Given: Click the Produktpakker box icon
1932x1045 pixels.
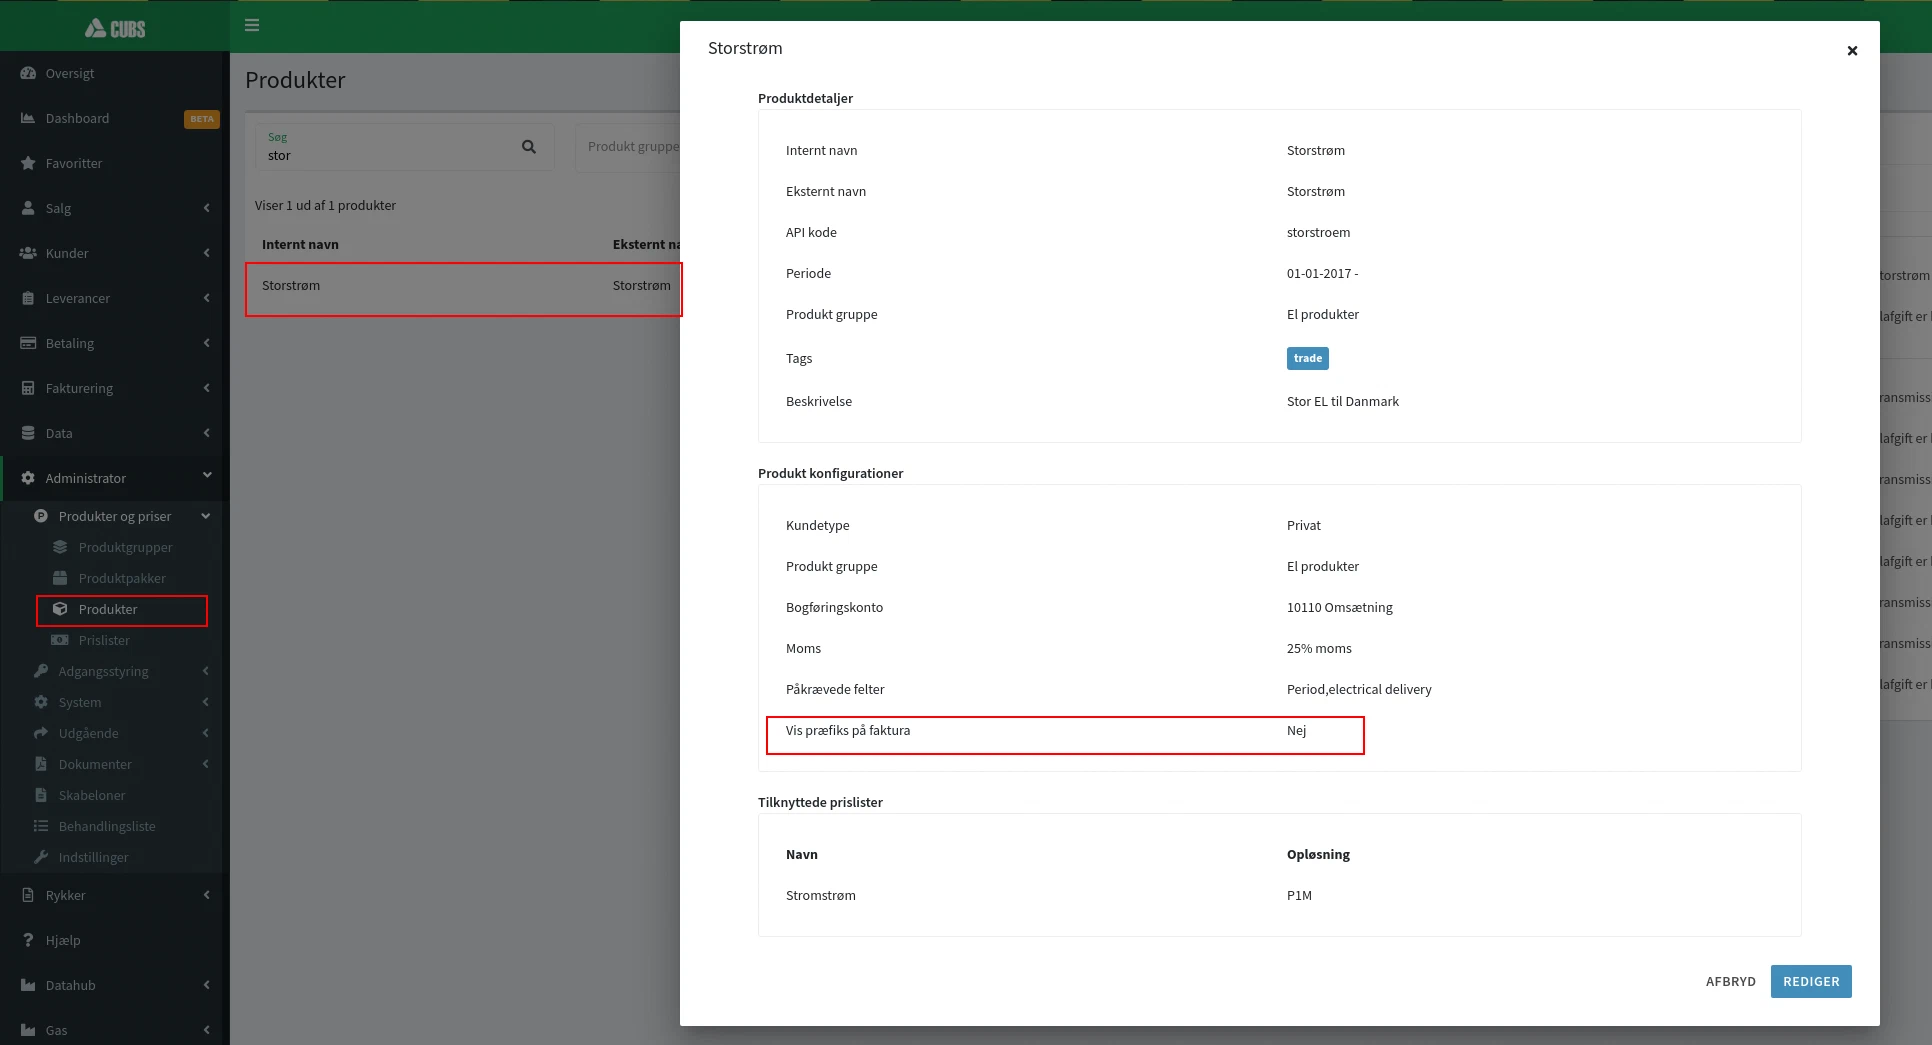Looking at the screenshot, I should 60,578.
